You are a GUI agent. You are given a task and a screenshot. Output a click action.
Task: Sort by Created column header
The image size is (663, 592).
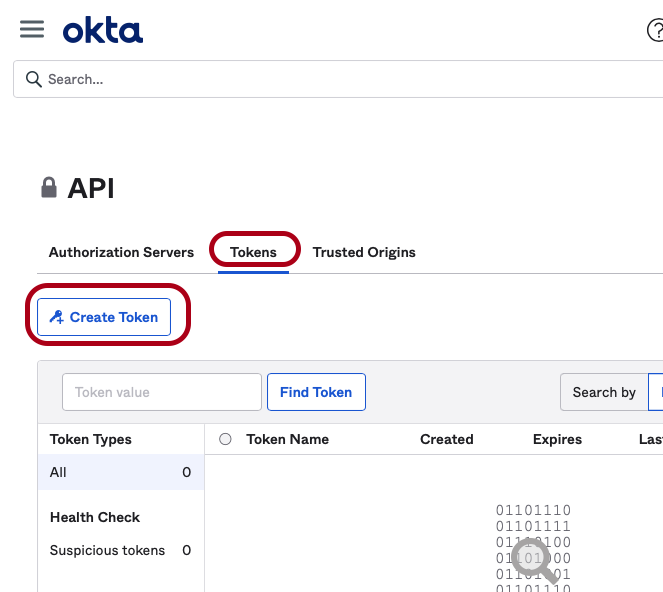pos(446,439)
